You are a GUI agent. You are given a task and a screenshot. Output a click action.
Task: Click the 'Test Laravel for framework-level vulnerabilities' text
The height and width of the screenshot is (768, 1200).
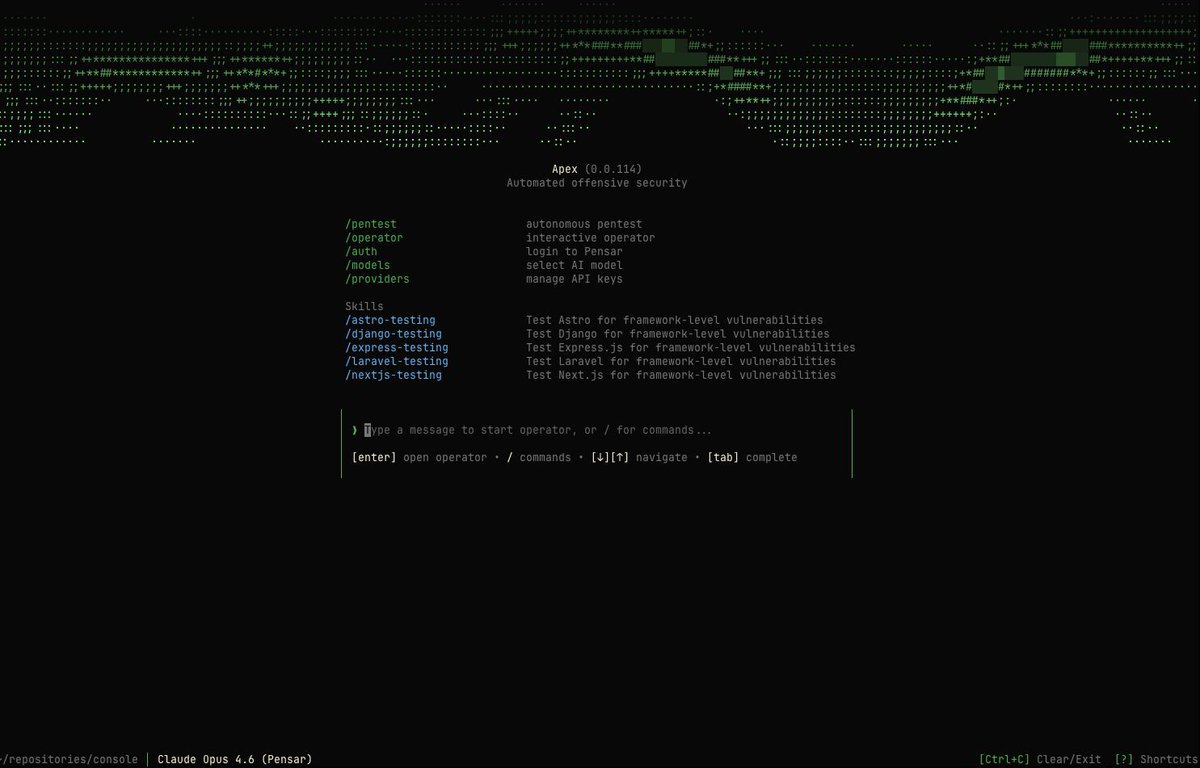click(681, 361)
